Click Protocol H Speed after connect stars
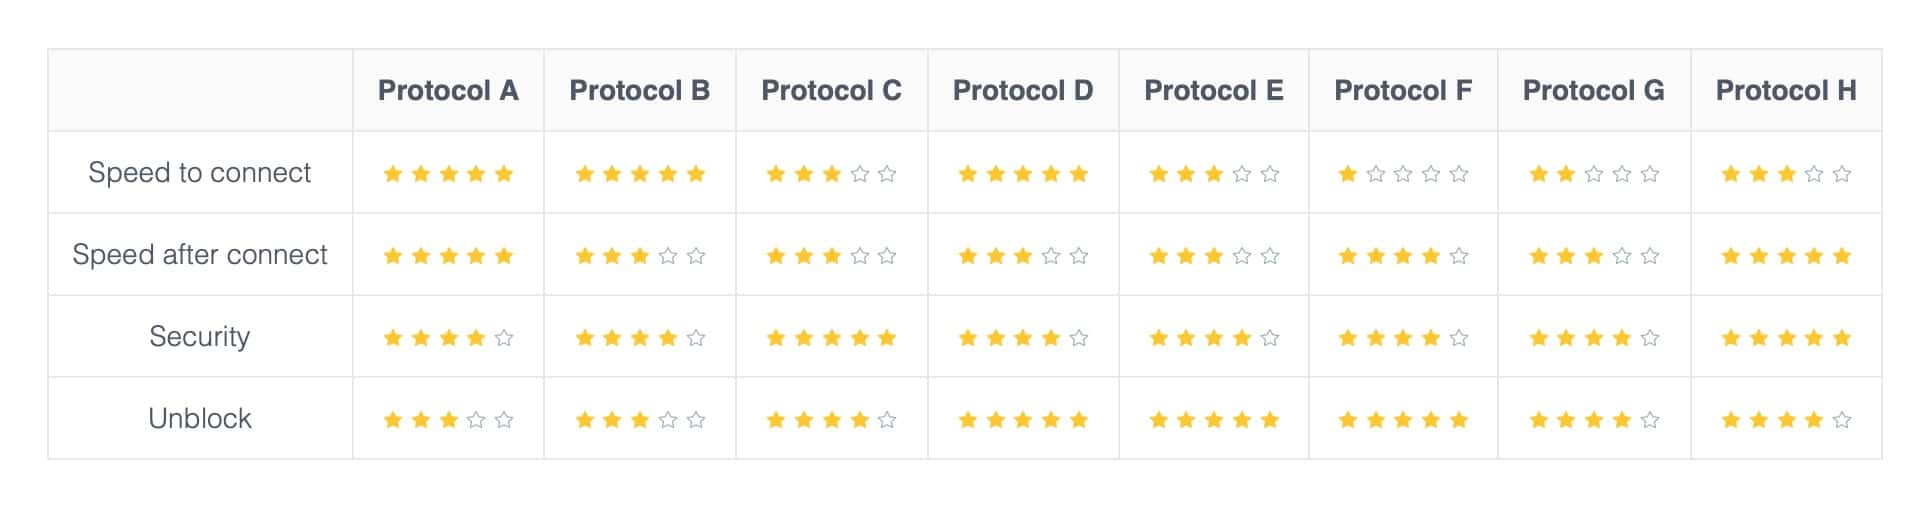Viewport: 1932px width, 514px height. coord(1786,256)
